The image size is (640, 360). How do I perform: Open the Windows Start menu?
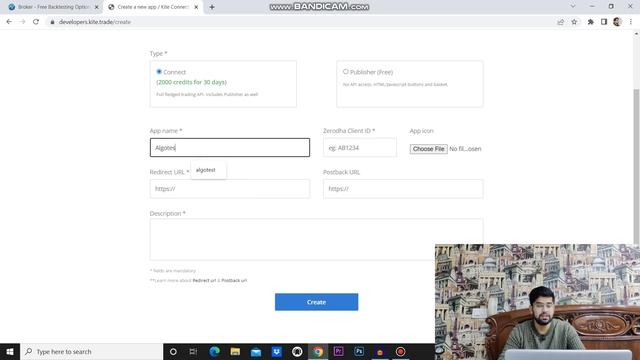[10, 351]
